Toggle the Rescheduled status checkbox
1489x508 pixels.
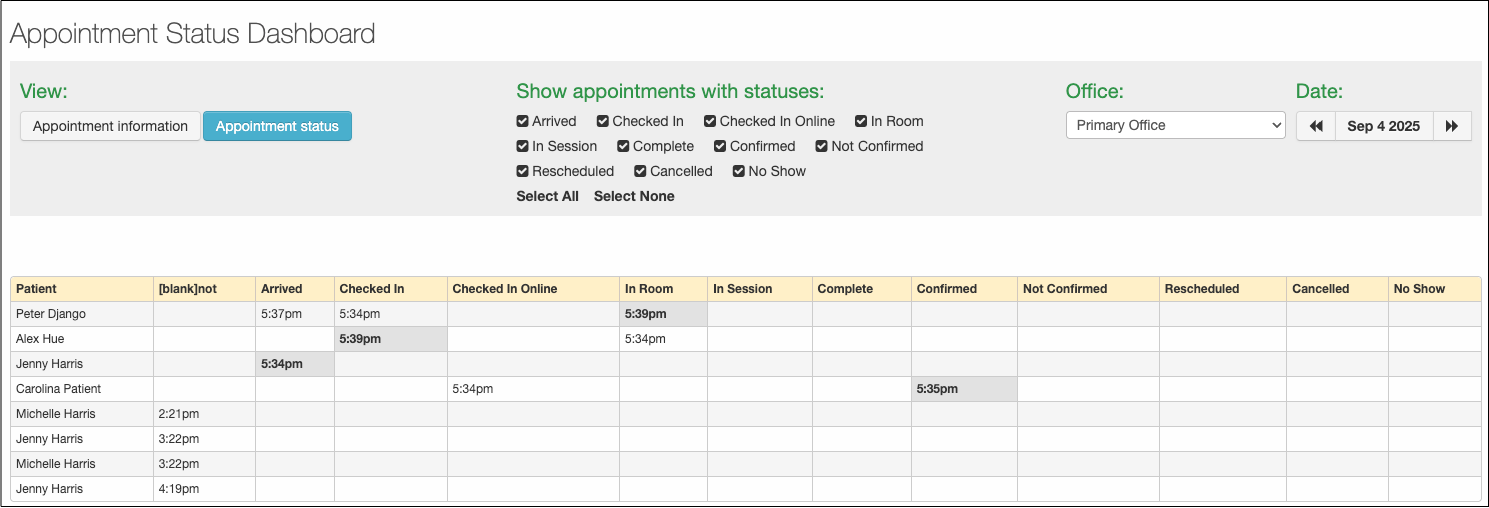coord(523,172)
